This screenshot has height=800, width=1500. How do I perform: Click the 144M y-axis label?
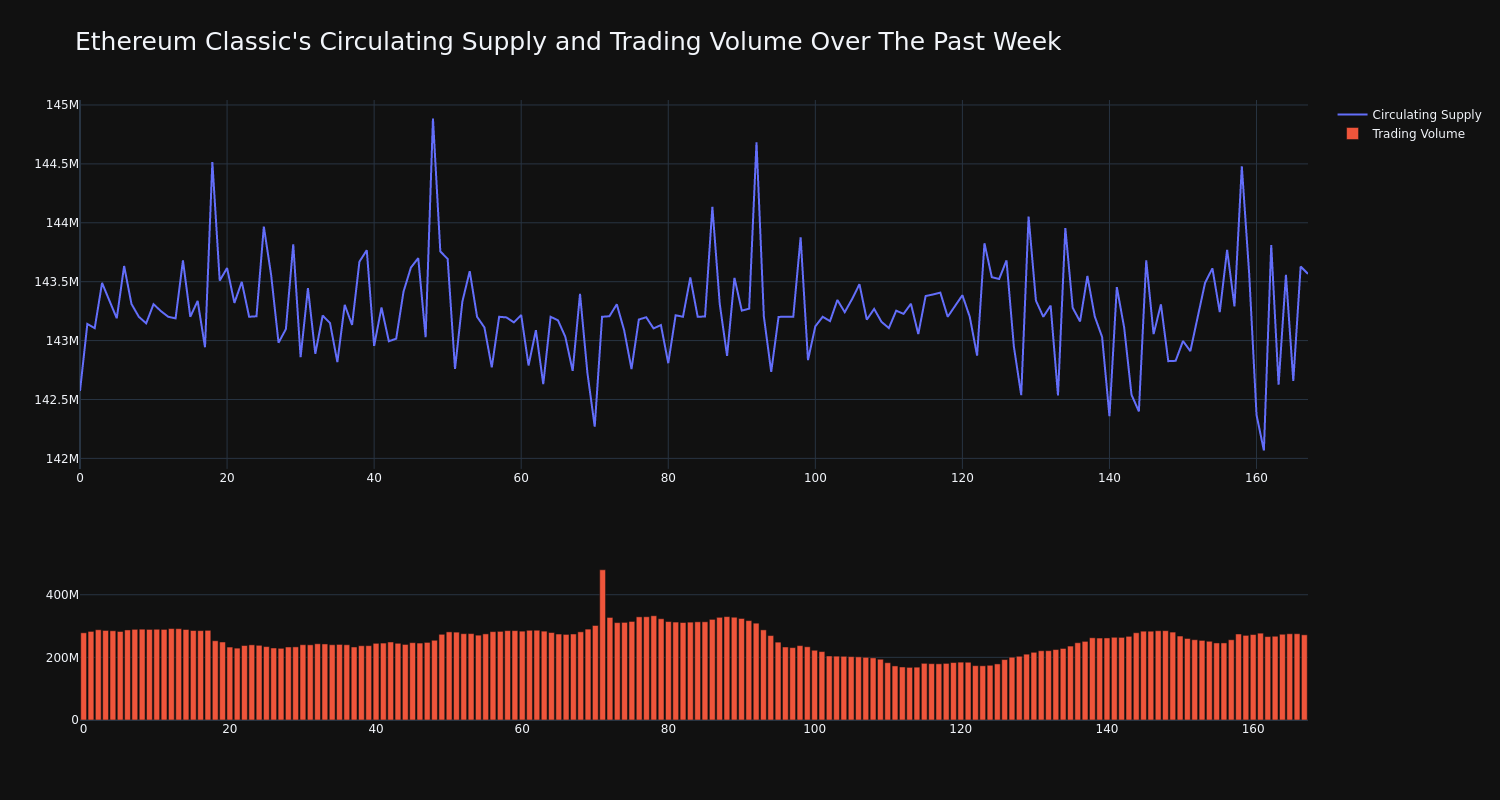click(x=62, y=223)
